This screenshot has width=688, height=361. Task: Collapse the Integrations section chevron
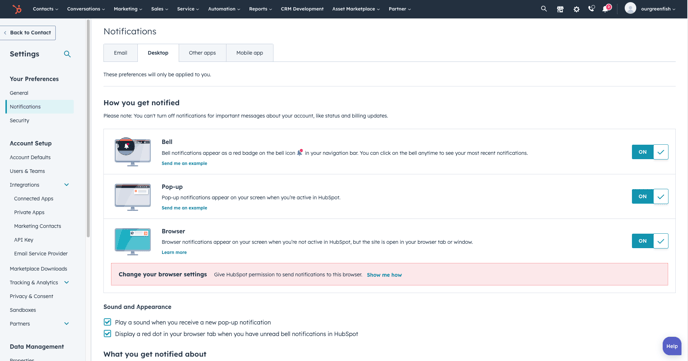[67, 185]
